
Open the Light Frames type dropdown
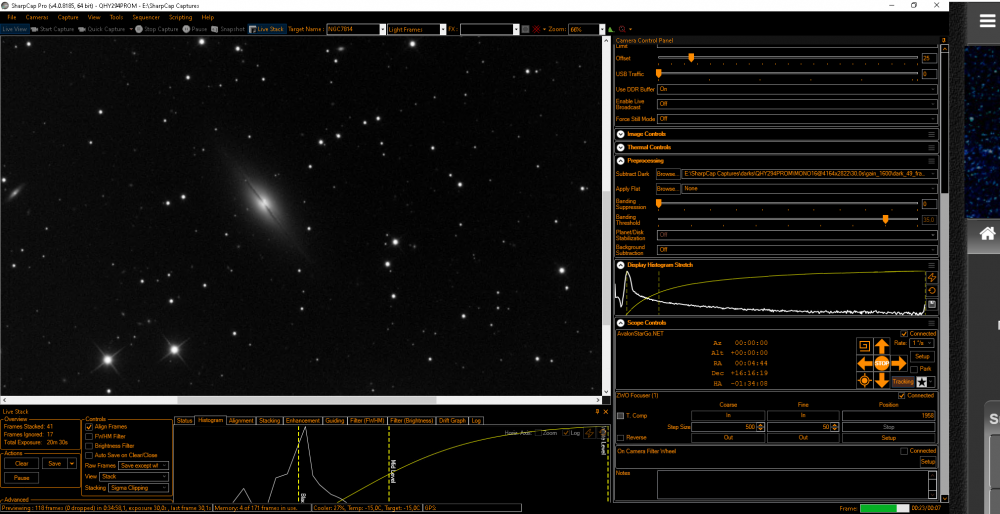pyautogui.click(x=443, y=29)
